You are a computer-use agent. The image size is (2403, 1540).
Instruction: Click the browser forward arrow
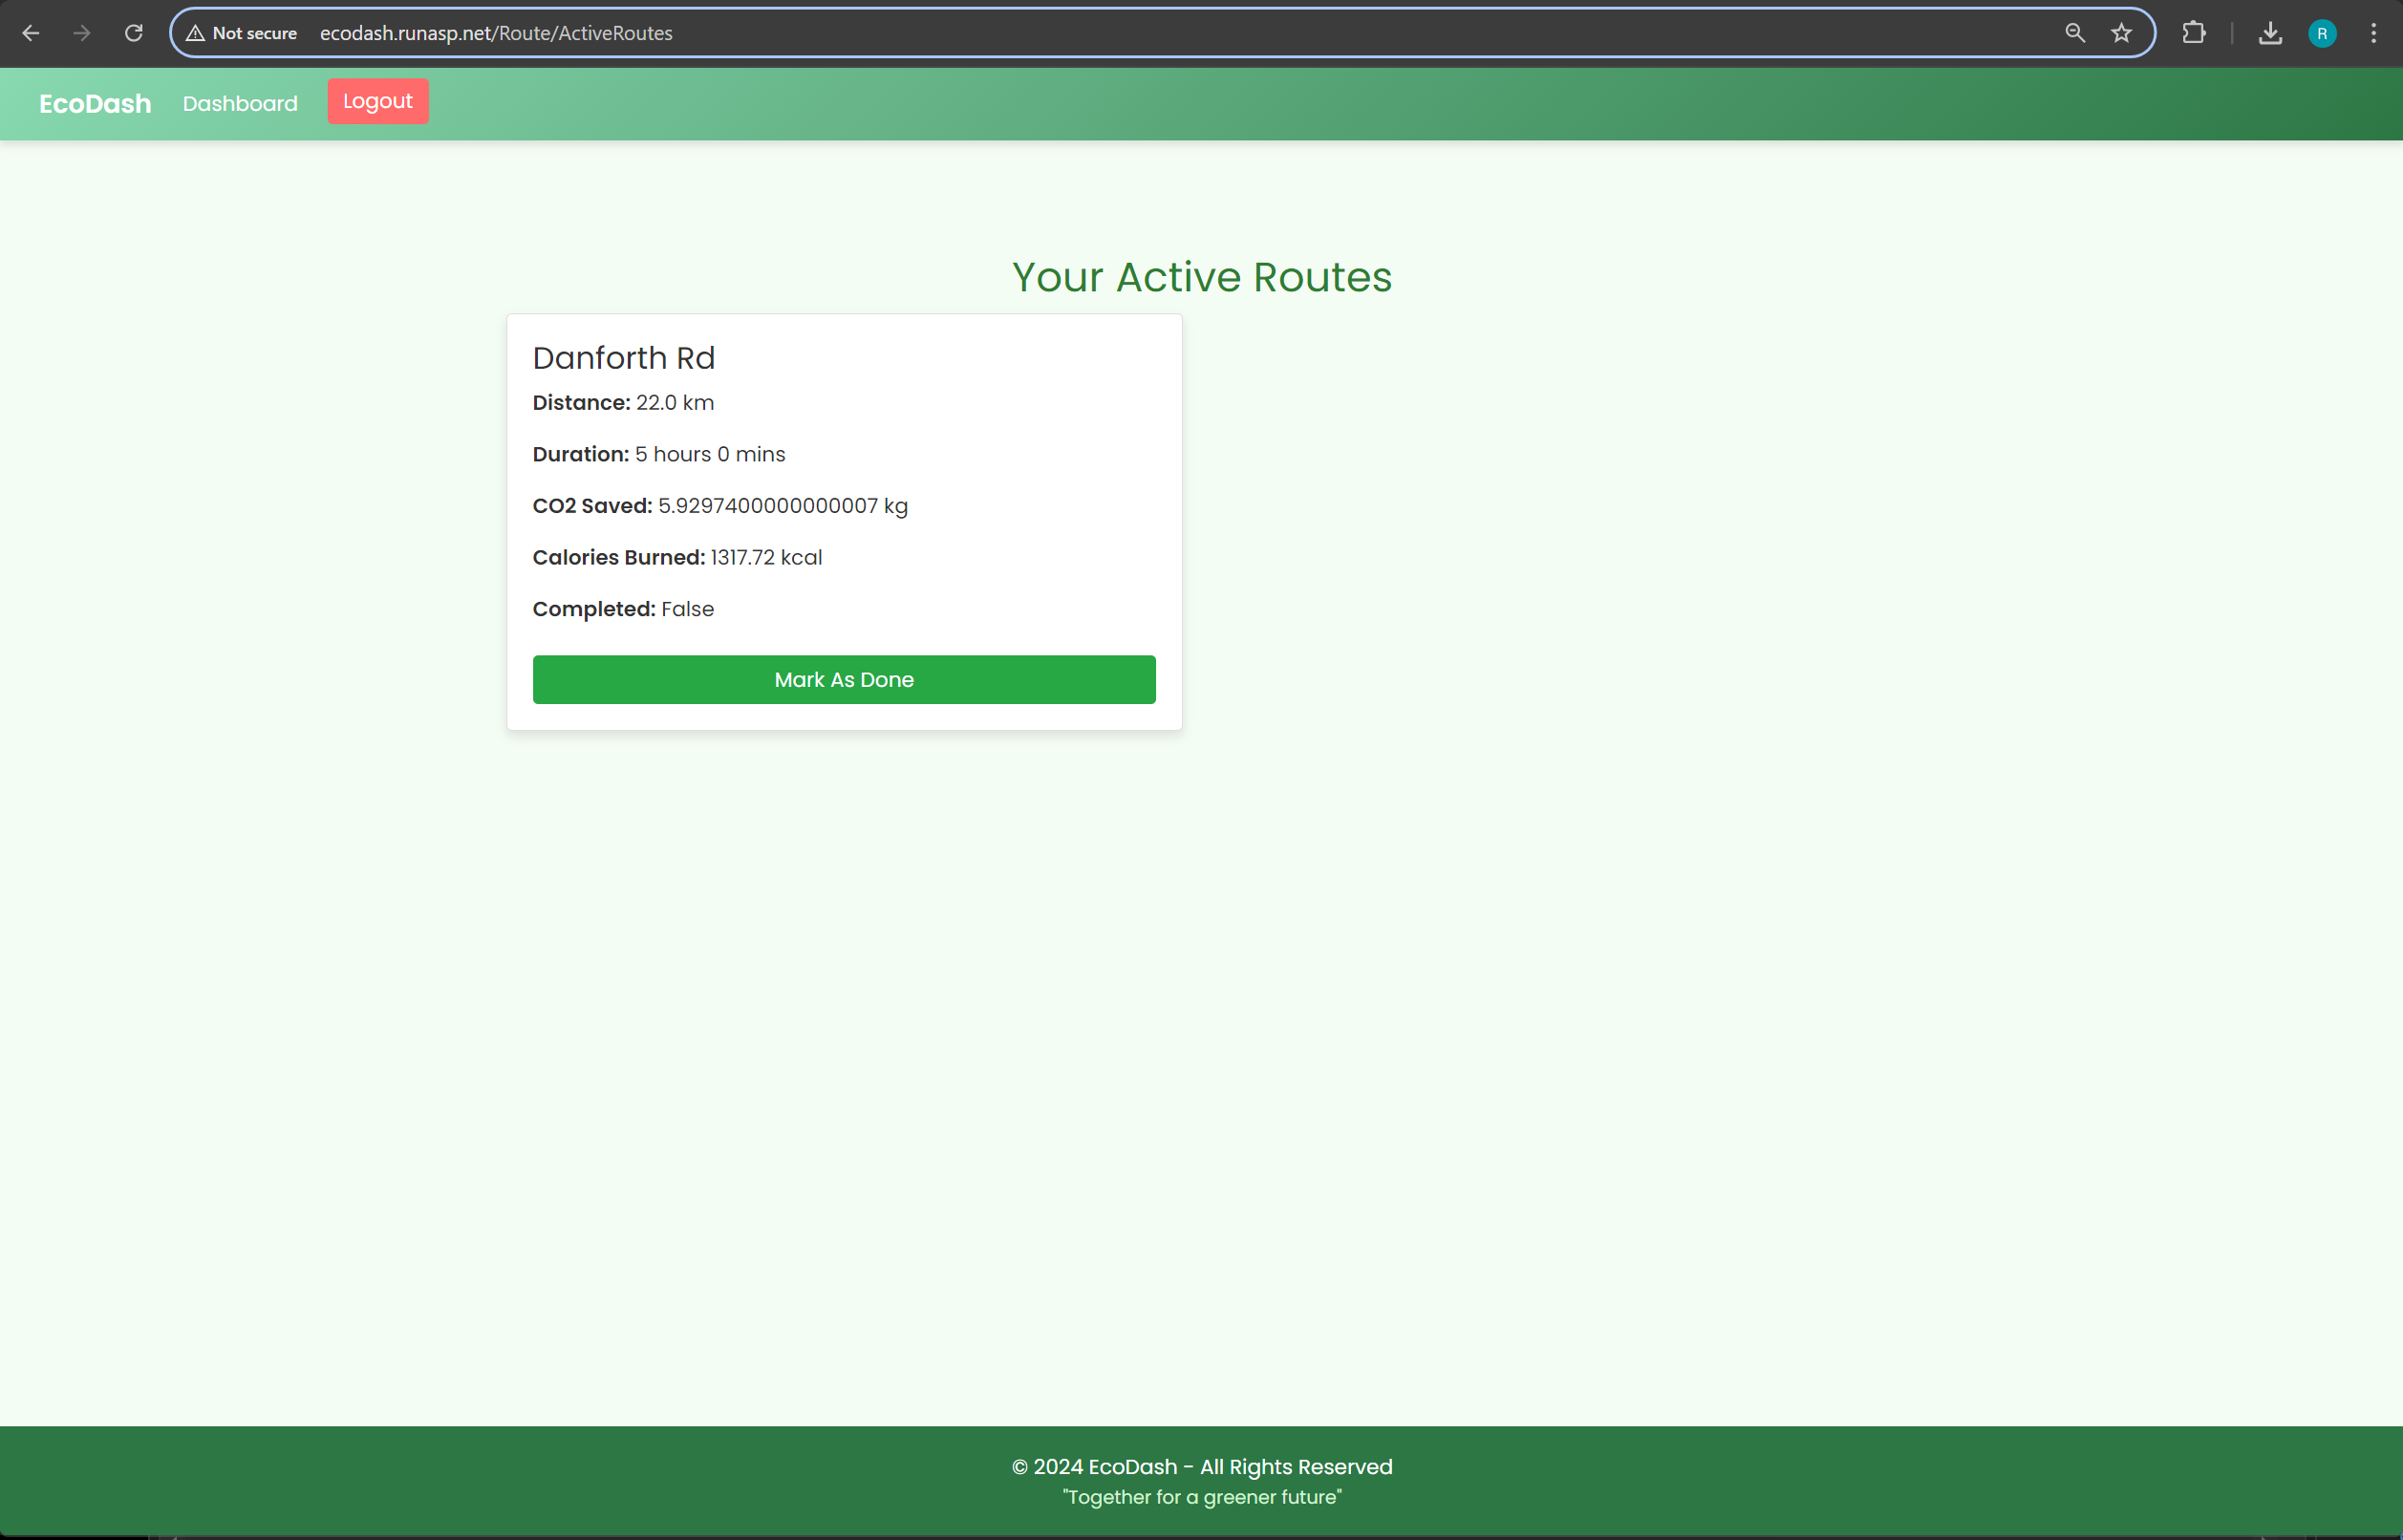82,33
